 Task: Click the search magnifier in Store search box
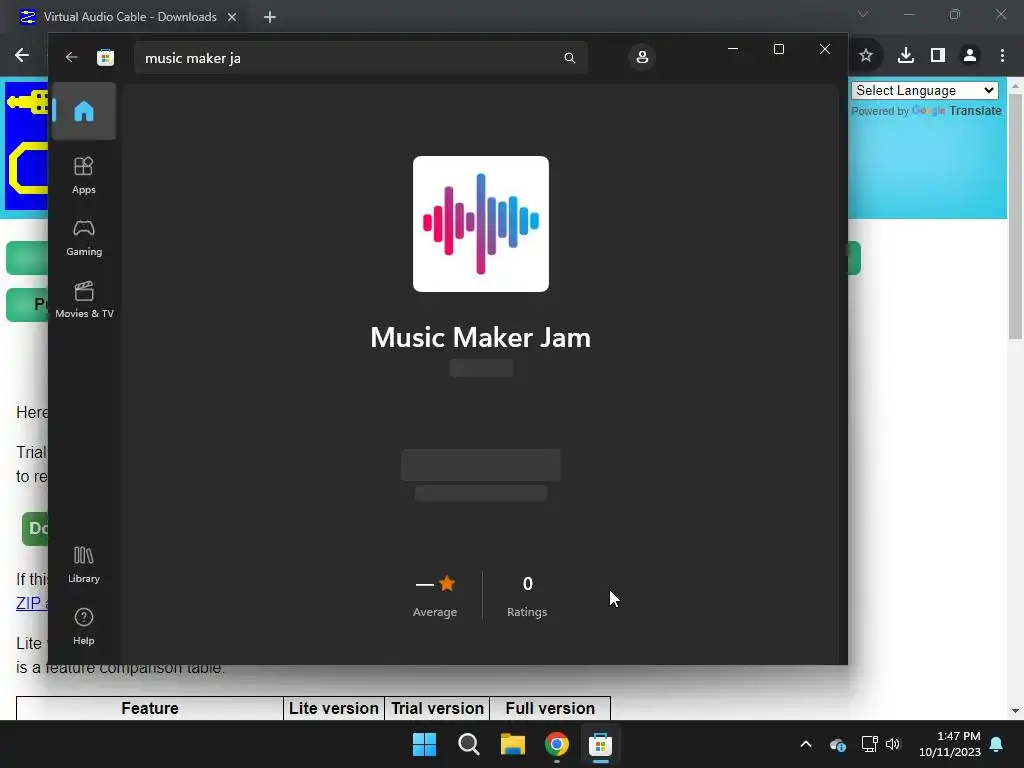[x=569, y=58]
